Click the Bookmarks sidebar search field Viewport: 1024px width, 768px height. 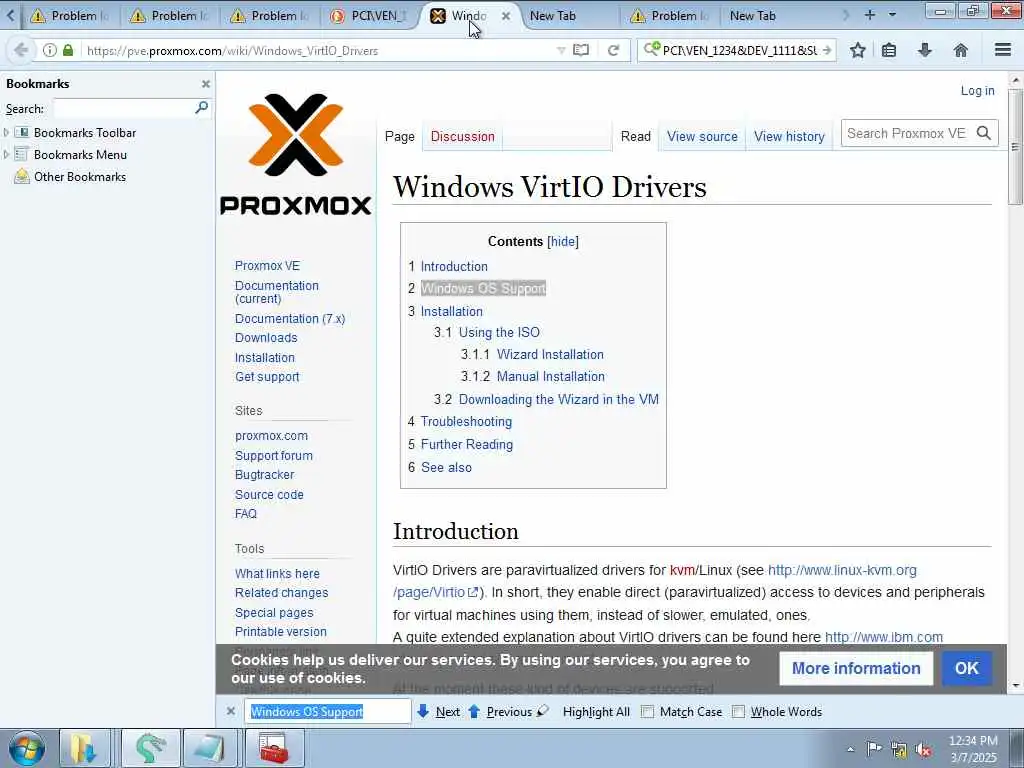pyautogui.click(x=124, y=108)
